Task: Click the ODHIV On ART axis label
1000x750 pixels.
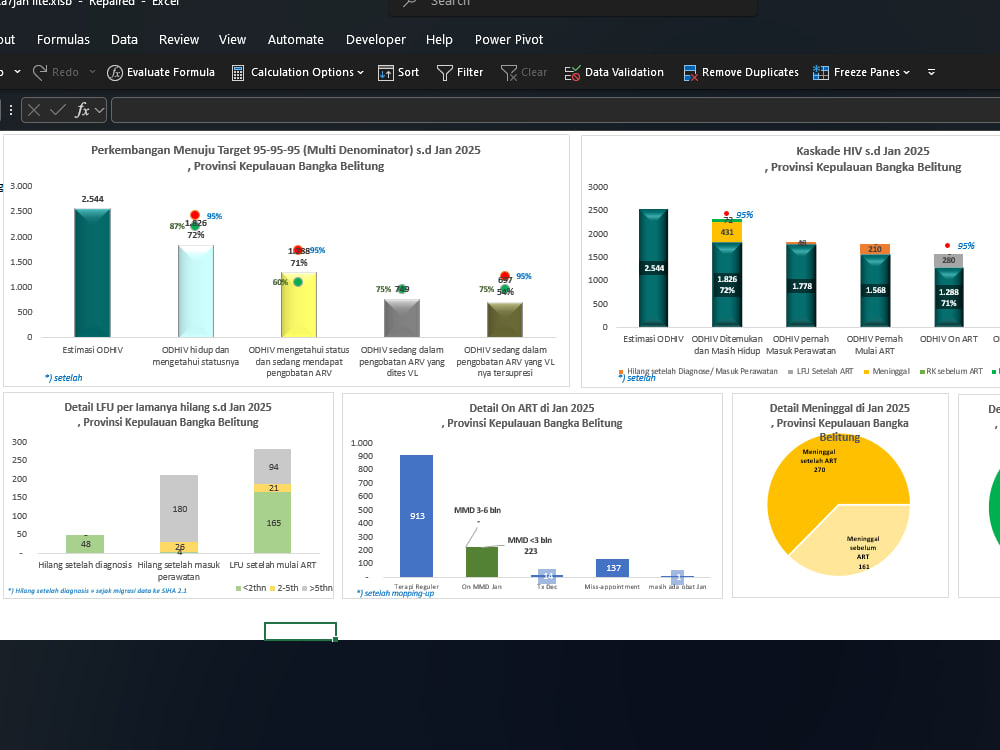Action: [948, 339]
